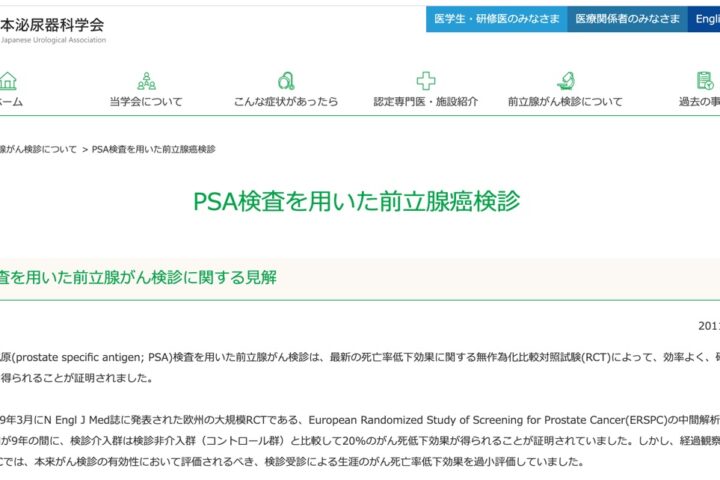Screen dimensions: 720x480
Task: Click the date text starting 201
Action: (709, 326)
